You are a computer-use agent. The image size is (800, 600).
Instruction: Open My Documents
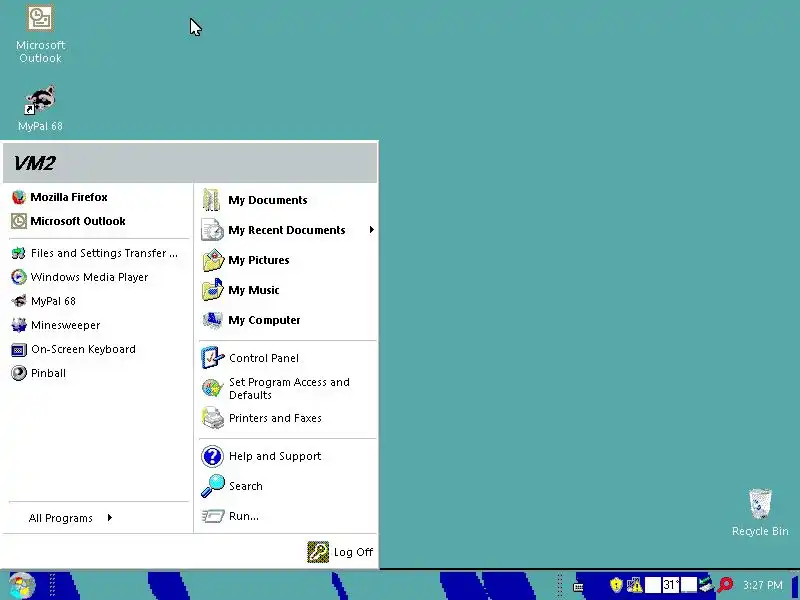[287, 200]
